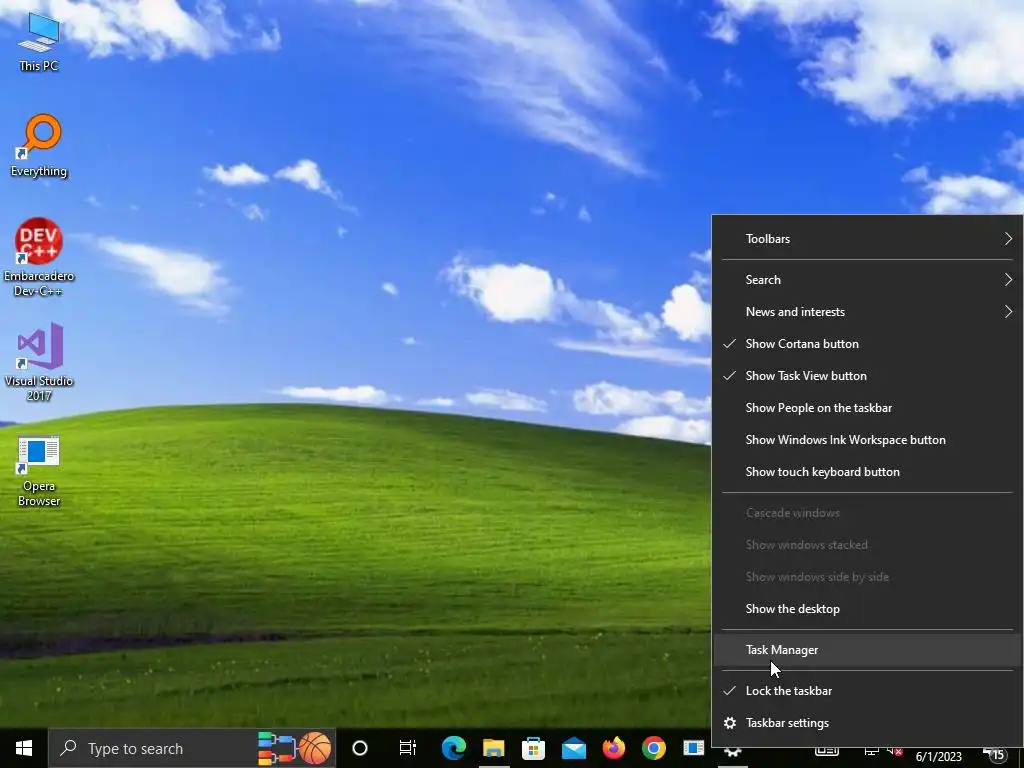The image size is (1024, 768).
Task: Open the Windows Start menu
Action: [x=24, y=748]
